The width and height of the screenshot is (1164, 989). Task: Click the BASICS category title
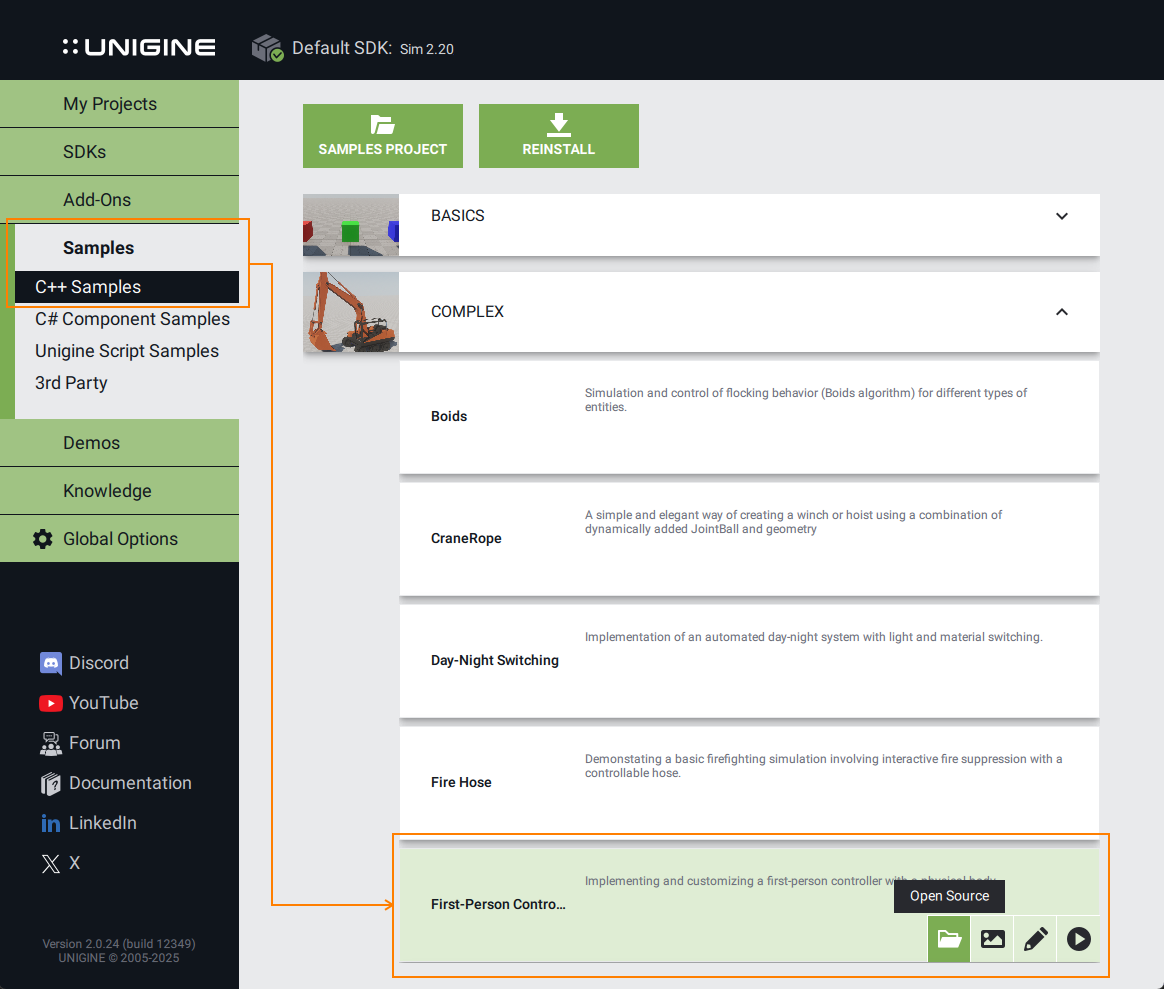point(457,215)
